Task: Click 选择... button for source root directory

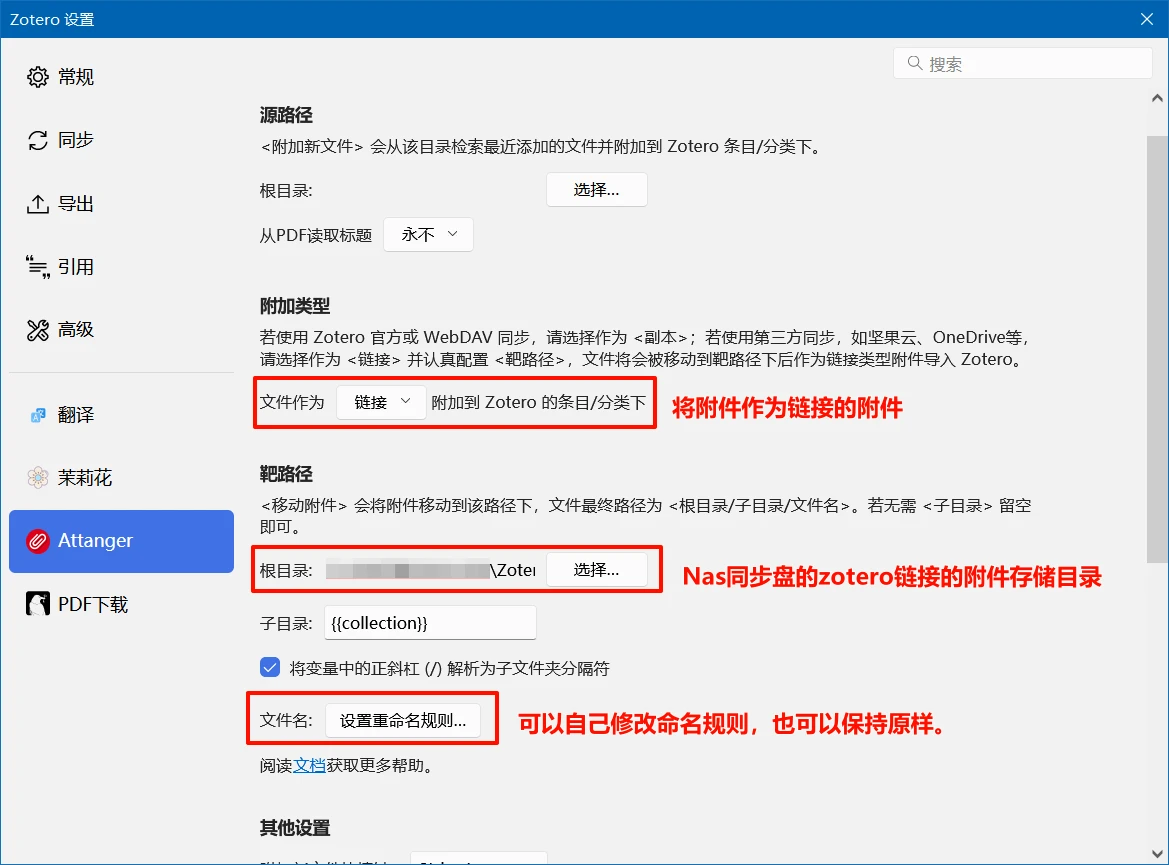Action: tap(596, 190)
